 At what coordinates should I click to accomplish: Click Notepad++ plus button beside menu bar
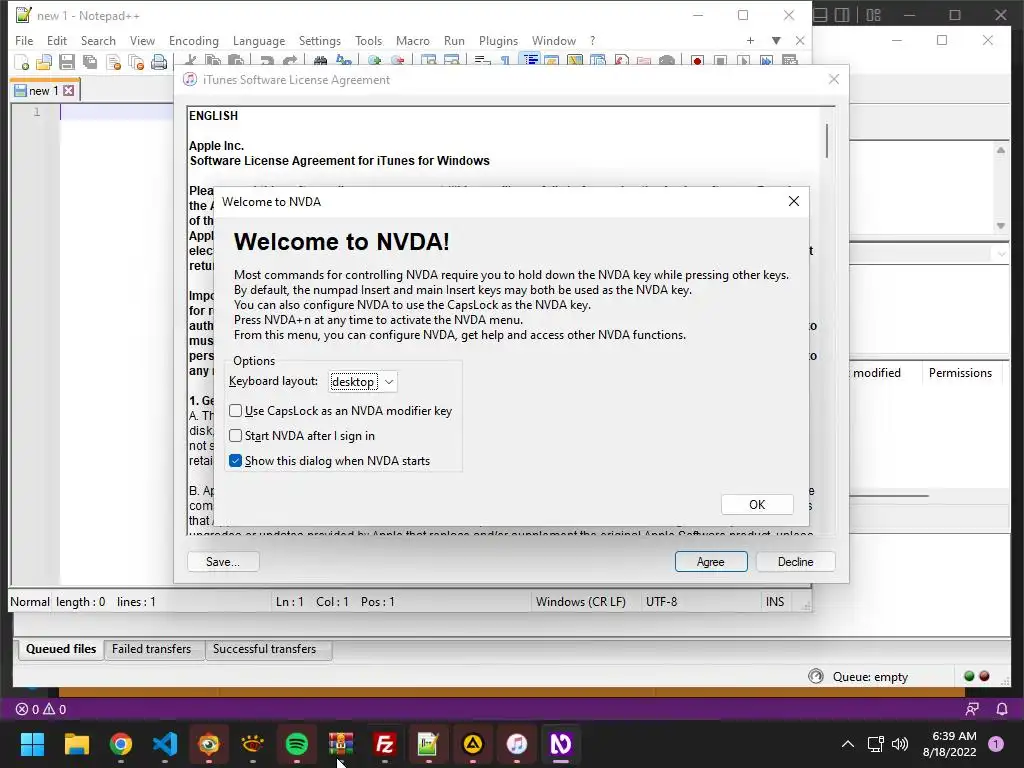coord(750,40)
